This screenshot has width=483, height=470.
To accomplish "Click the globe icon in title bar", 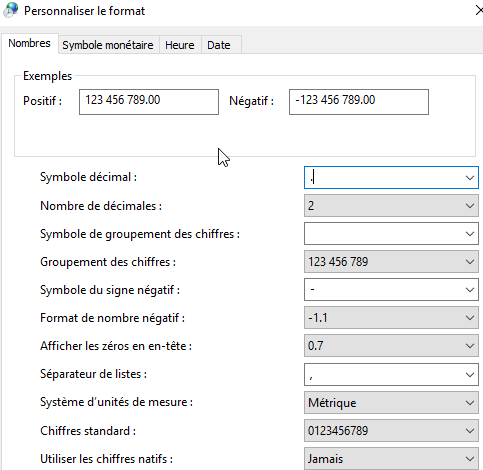I will click(x=11, y=10).
